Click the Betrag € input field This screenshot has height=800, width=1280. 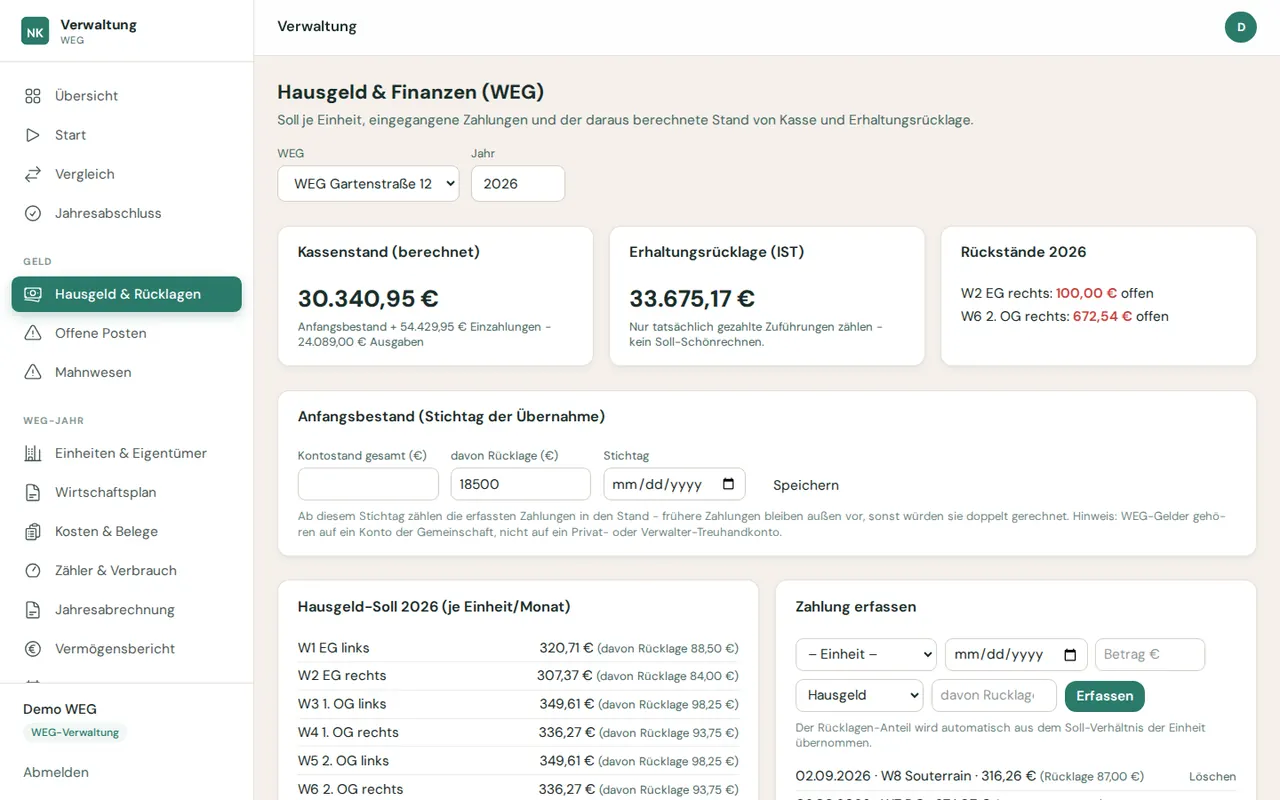click(1150, 654)
